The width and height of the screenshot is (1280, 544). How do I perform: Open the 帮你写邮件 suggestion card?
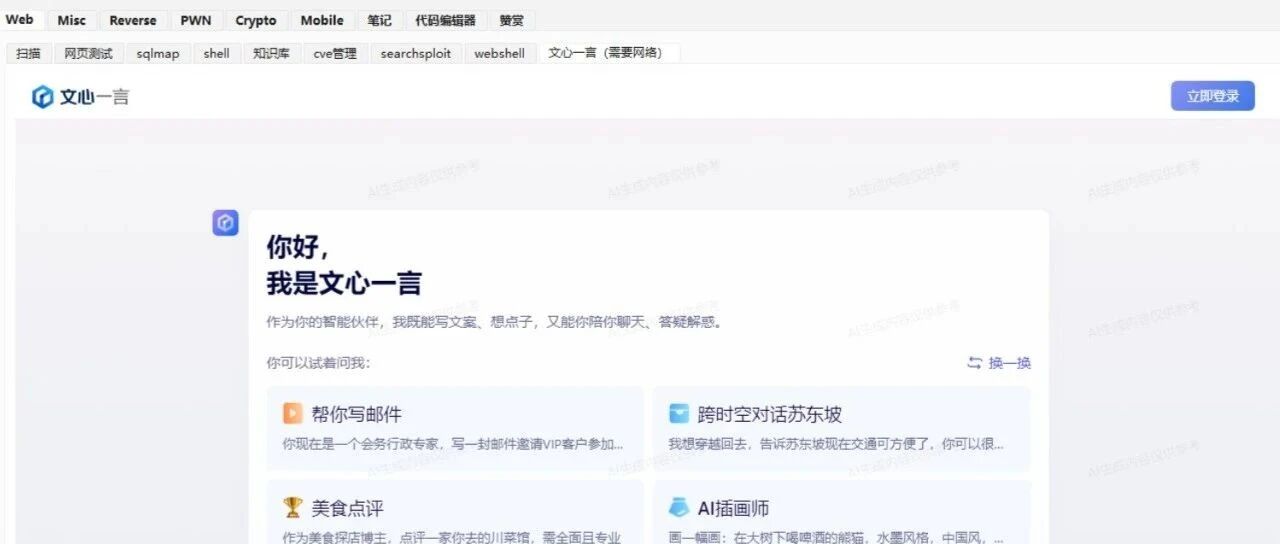tap(455, 428)
